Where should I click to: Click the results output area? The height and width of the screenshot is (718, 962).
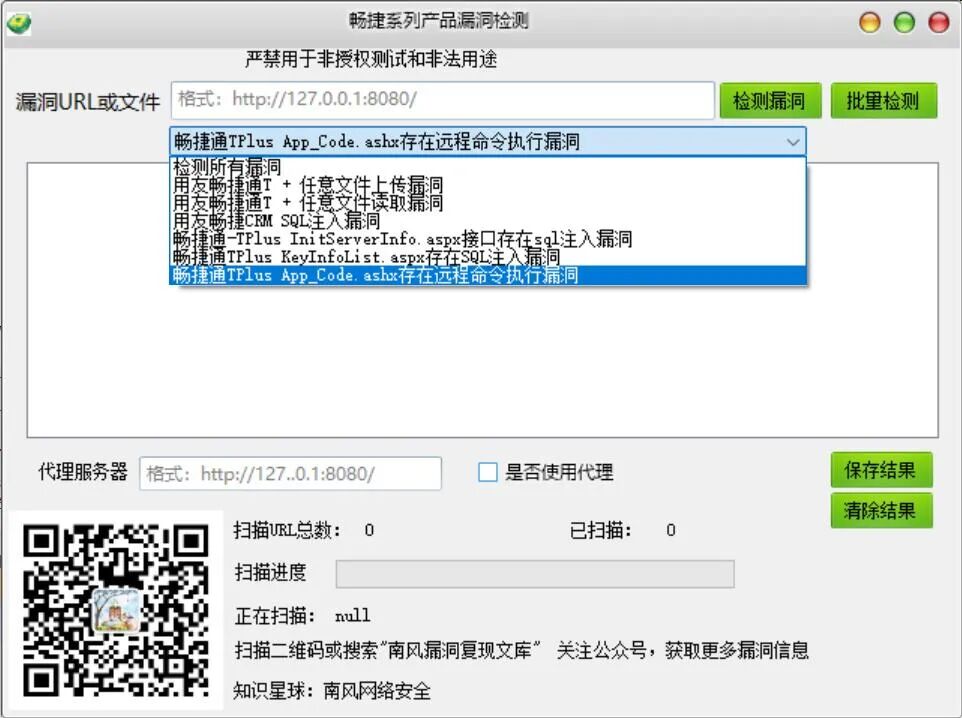[482, 362]
